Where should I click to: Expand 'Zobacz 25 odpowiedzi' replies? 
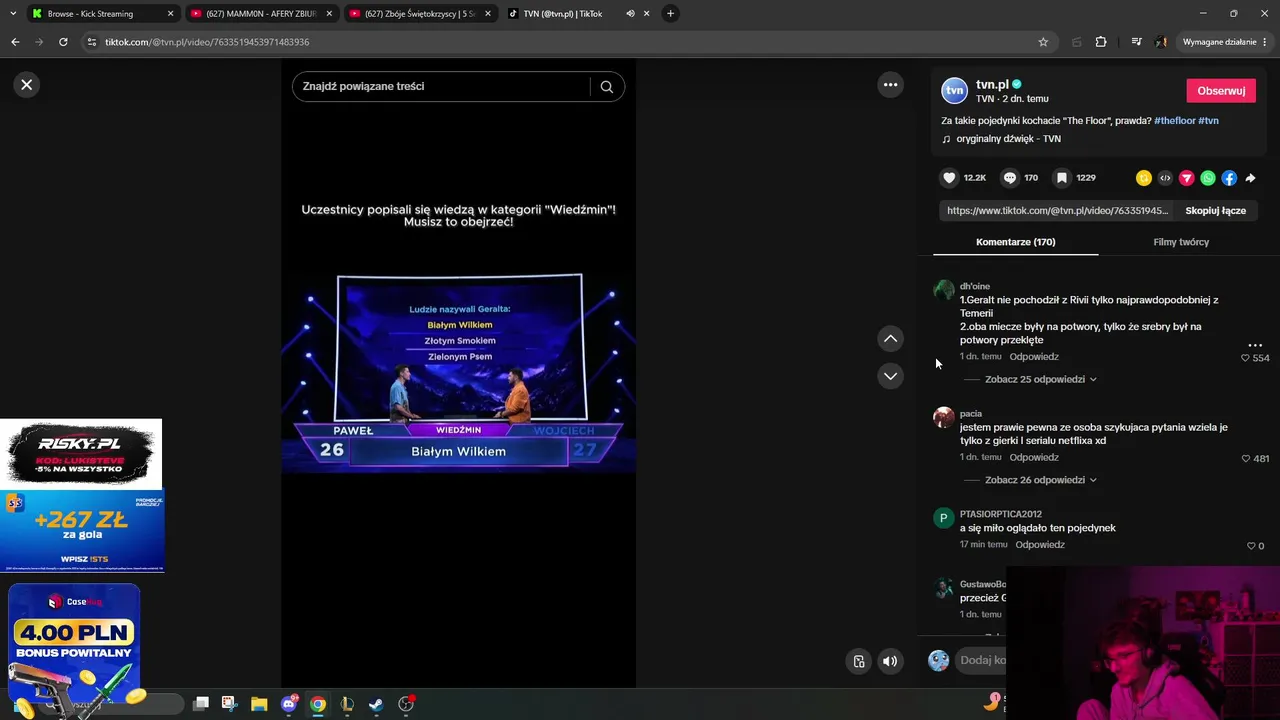tap(1040, 380)
